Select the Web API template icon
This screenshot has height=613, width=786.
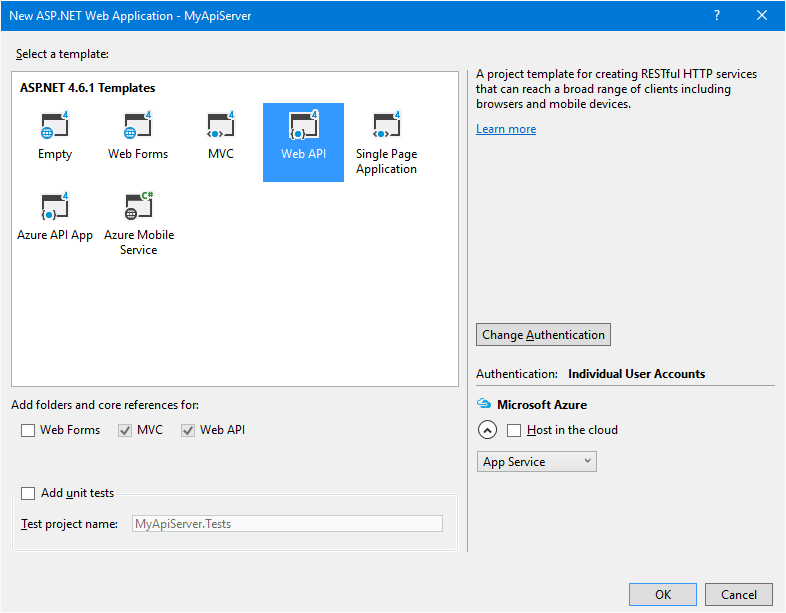(303, 125)
